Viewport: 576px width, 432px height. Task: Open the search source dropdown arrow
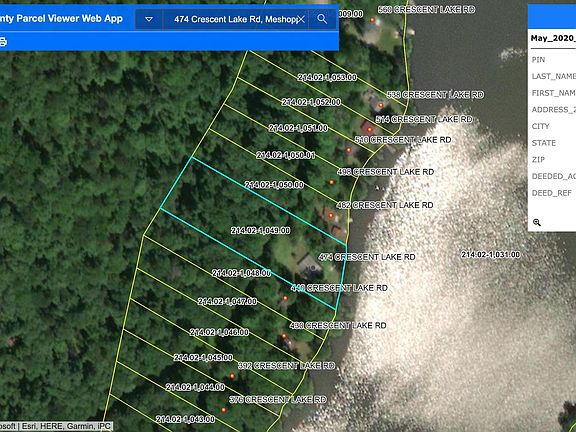(149, 19)
